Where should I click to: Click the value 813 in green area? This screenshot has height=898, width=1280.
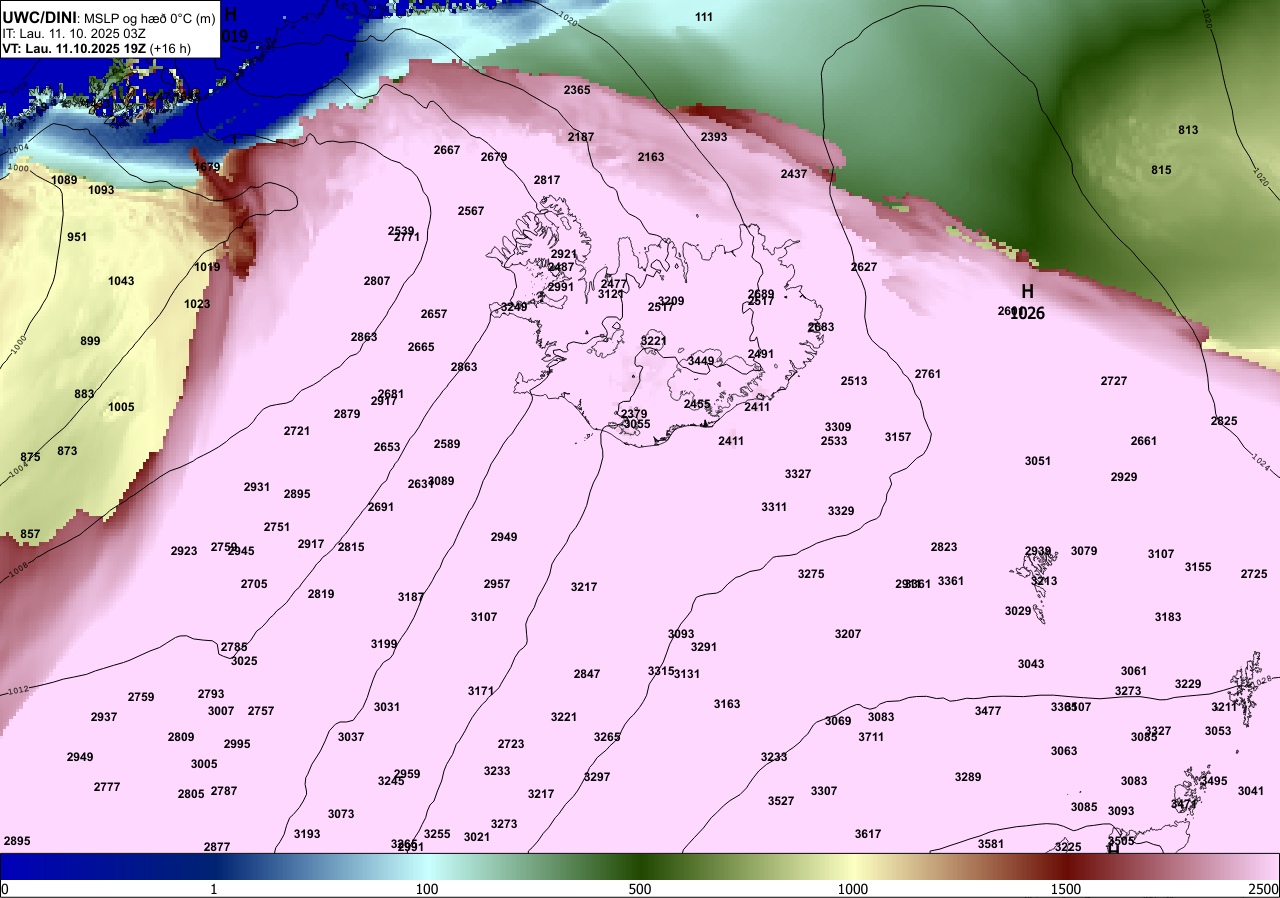pos(1188,130)
